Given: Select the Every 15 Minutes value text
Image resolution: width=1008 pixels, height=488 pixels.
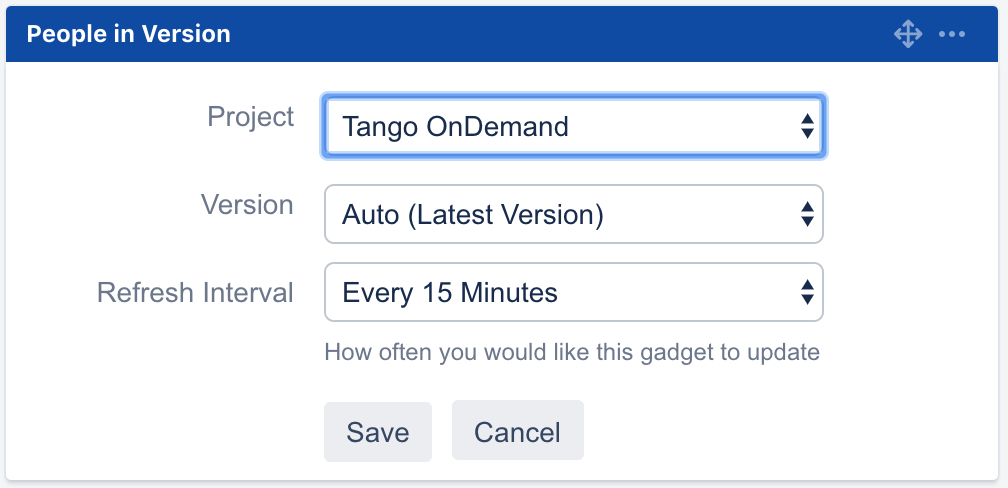Looking at the screenshot, I should coord(450,292).
